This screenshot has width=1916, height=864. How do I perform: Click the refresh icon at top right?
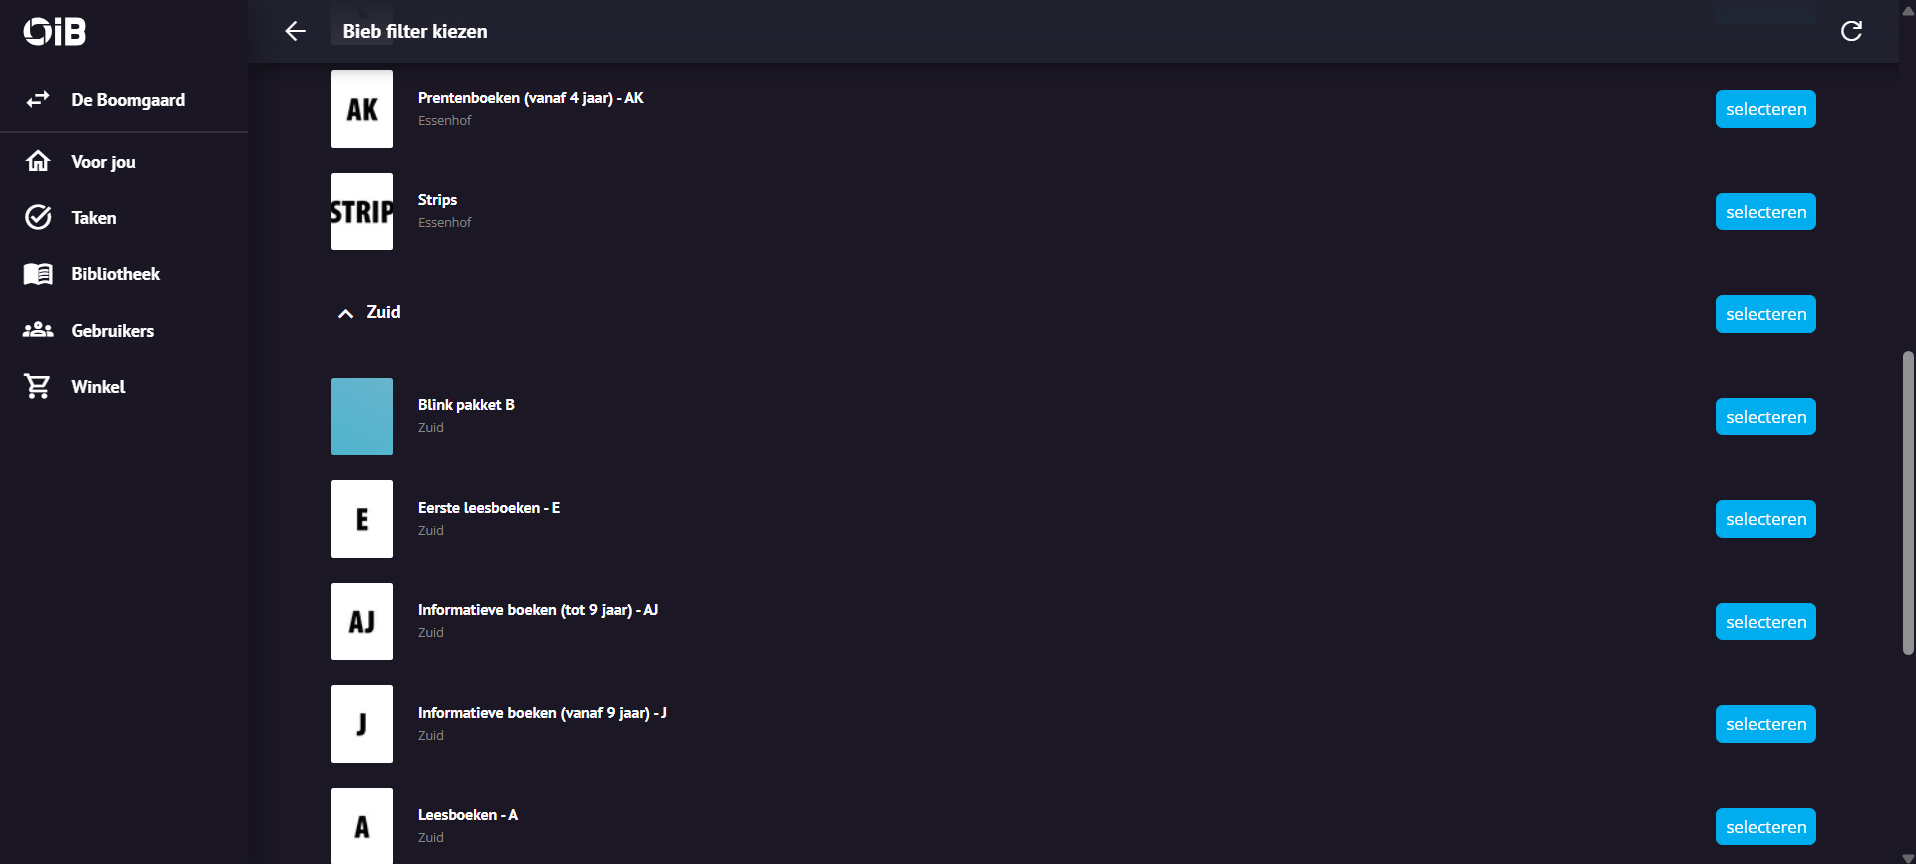(x=1851, y=31)
